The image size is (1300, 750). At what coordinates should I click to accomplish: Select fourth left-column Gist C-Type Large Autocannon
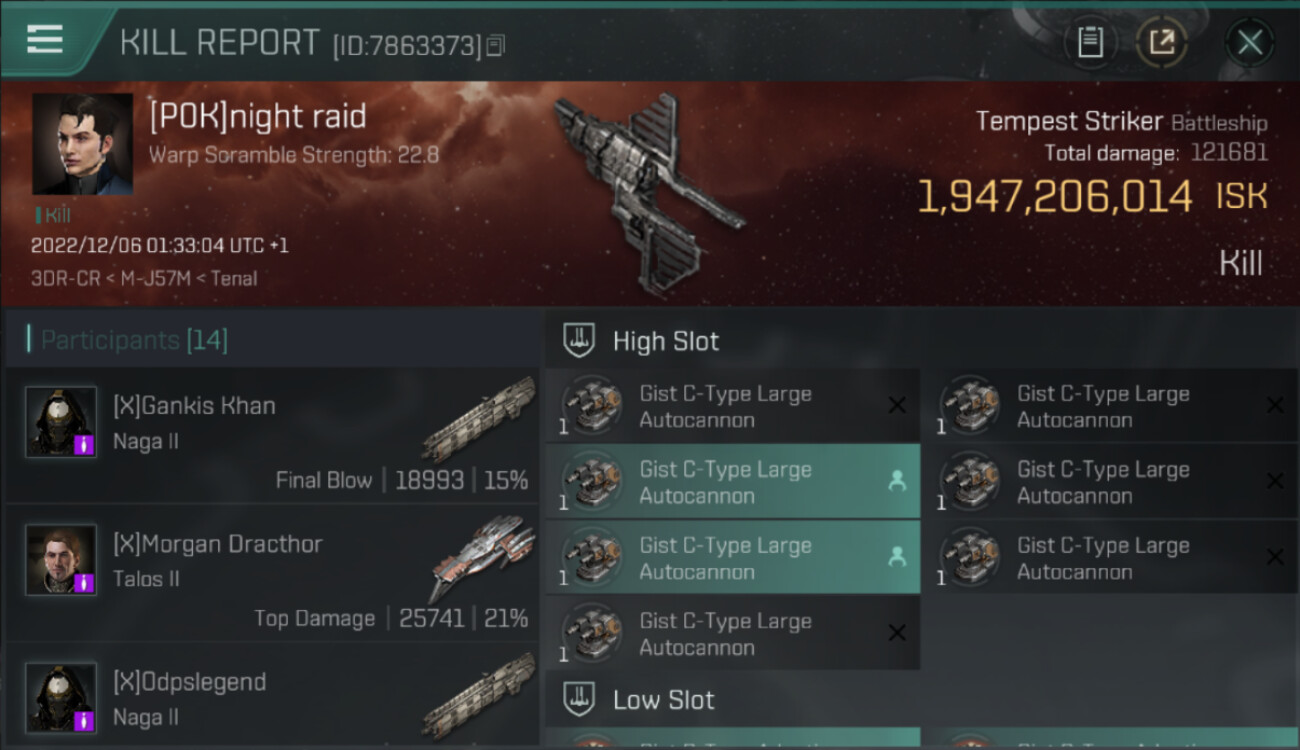[x=733, y=634]
